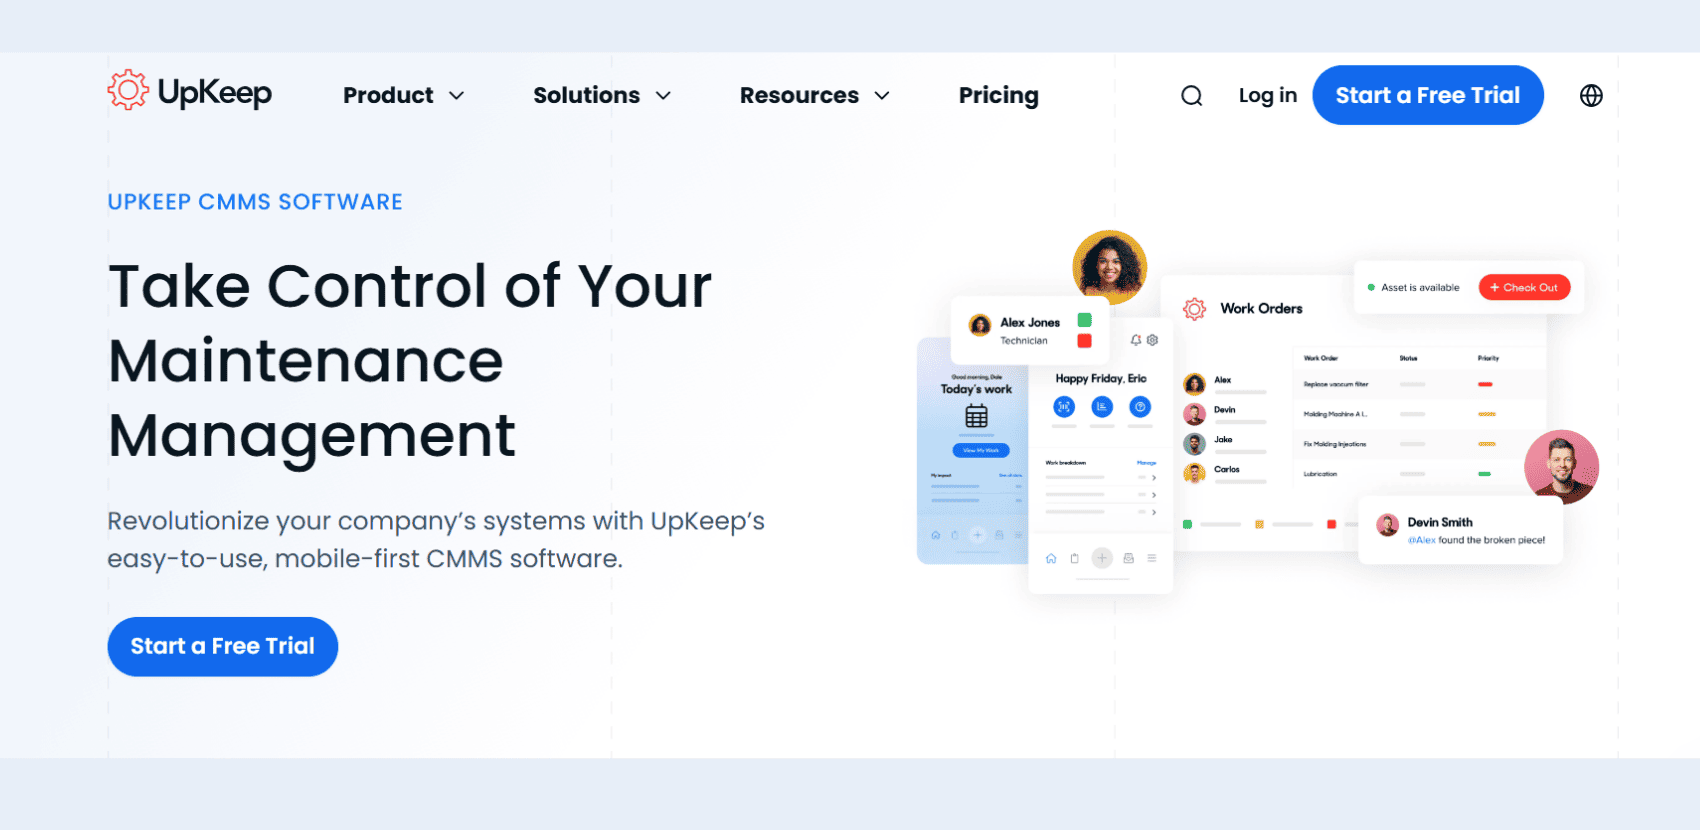Expand the chevron beside Product
The width and height of the screenshot is (1700, 830).
coord(456,96)
